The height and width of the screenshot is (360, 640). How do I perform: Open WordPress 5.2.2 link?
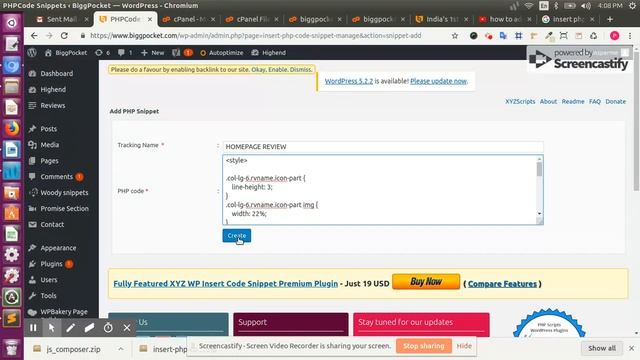point(349,81)
